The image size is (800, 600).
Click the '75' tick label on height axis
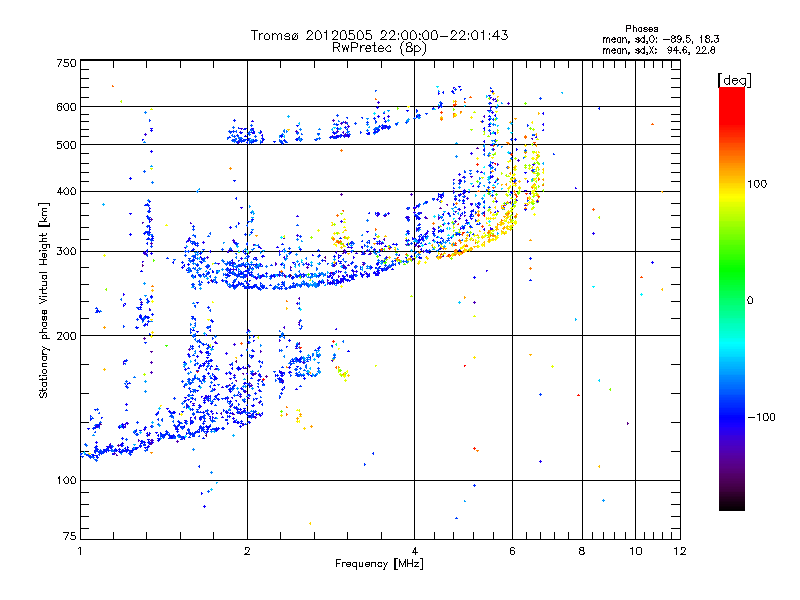coord(70,536)
